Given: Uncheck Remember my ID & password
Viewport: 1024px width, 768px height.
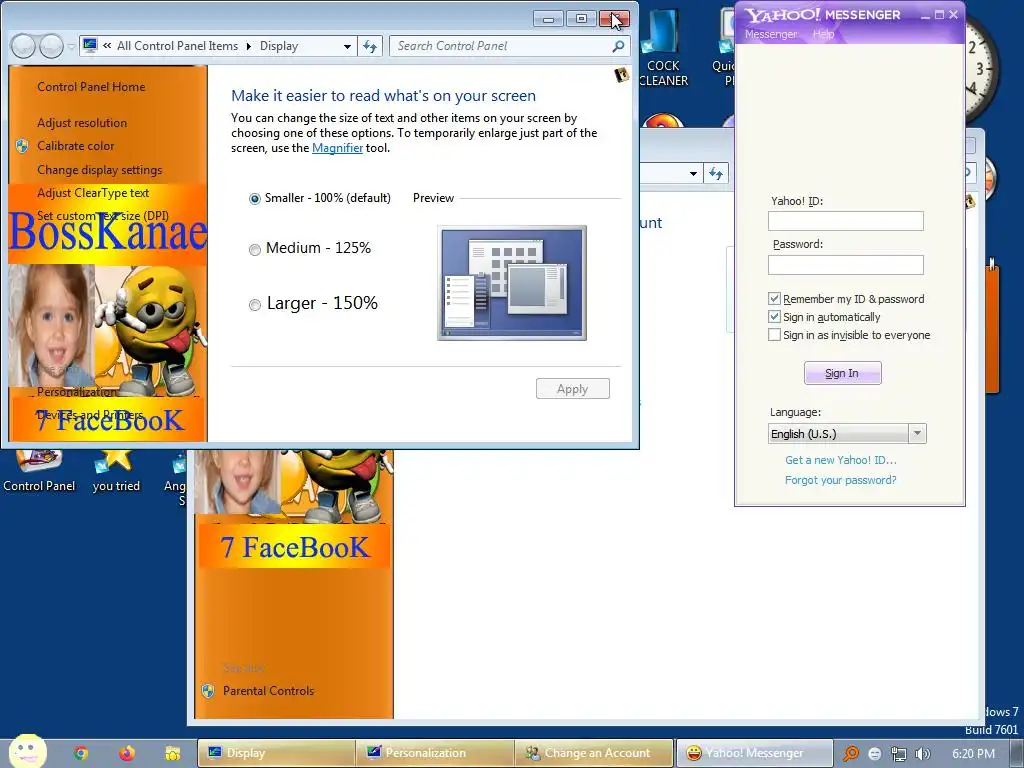Looking at the screenshot, I should click(775, 299).
